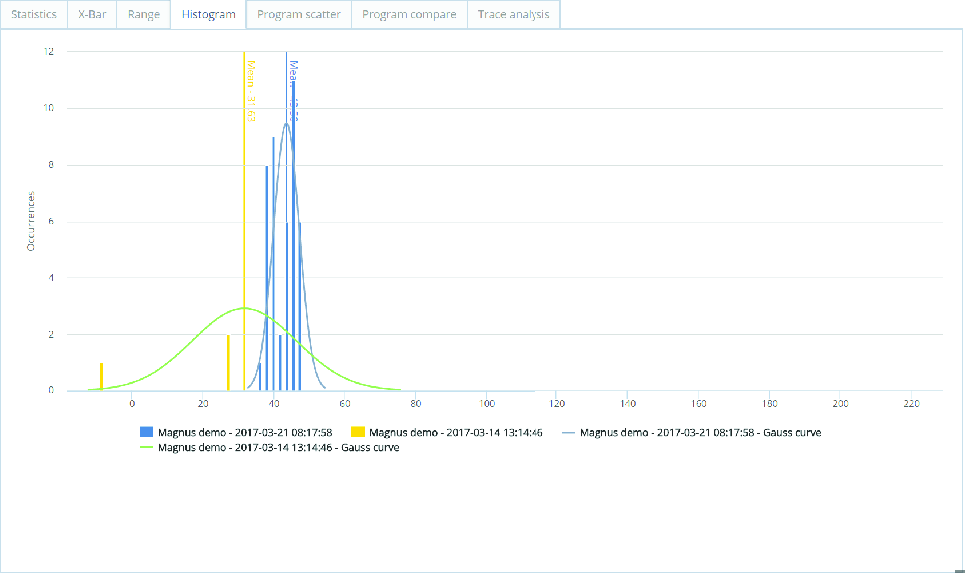Click the Occurrences axis title
965x573 pixels.
[x=31, y=221]
